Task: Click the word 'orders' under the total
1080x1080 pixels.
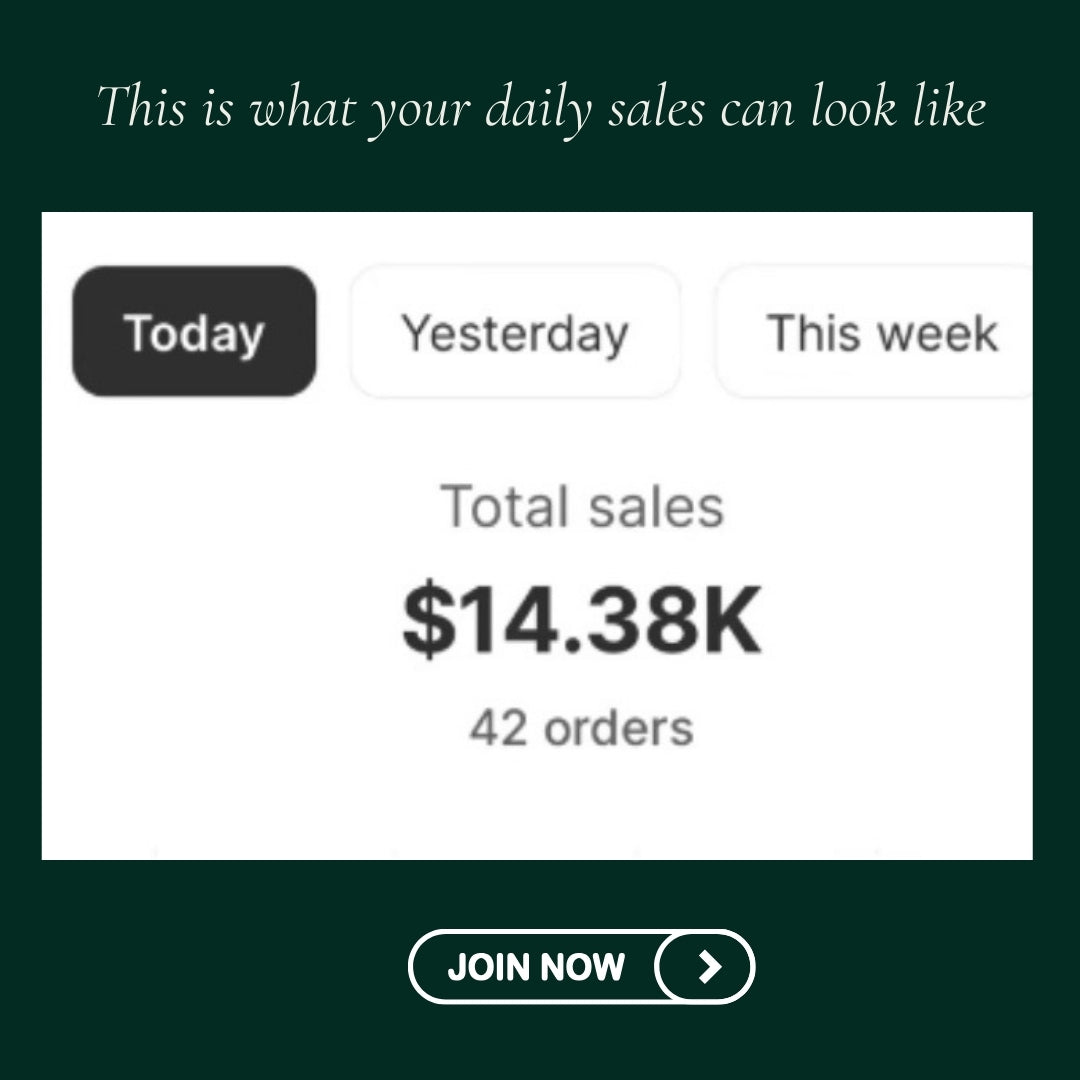Action: coord(618,729)
